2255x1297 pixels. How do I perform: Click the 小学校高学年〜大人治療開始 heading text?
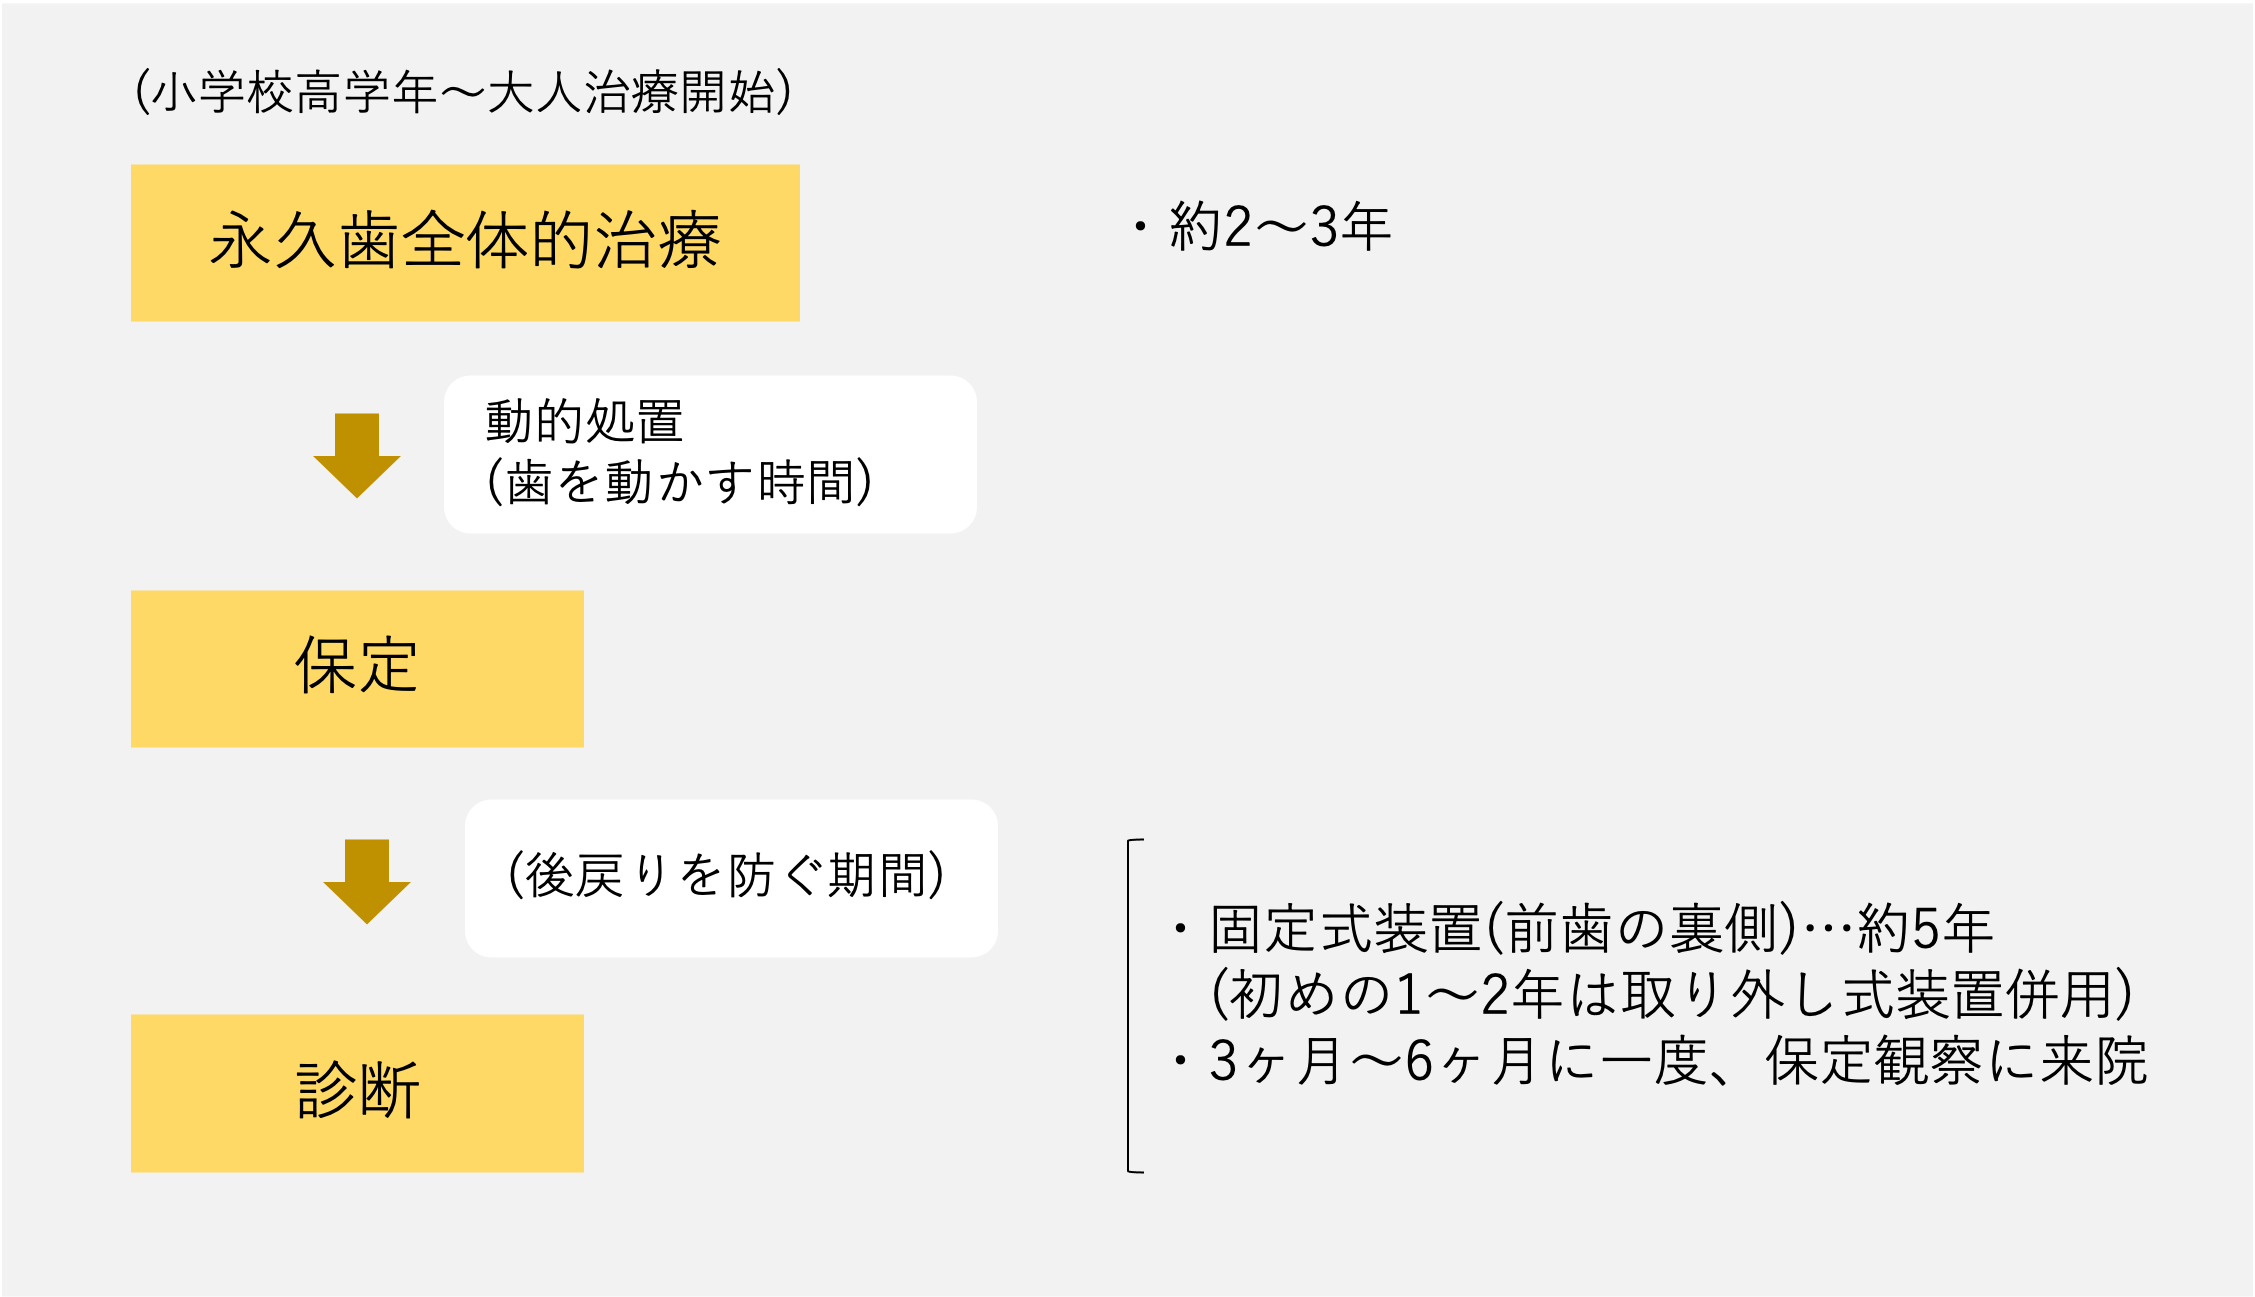[x=463, y=92]
